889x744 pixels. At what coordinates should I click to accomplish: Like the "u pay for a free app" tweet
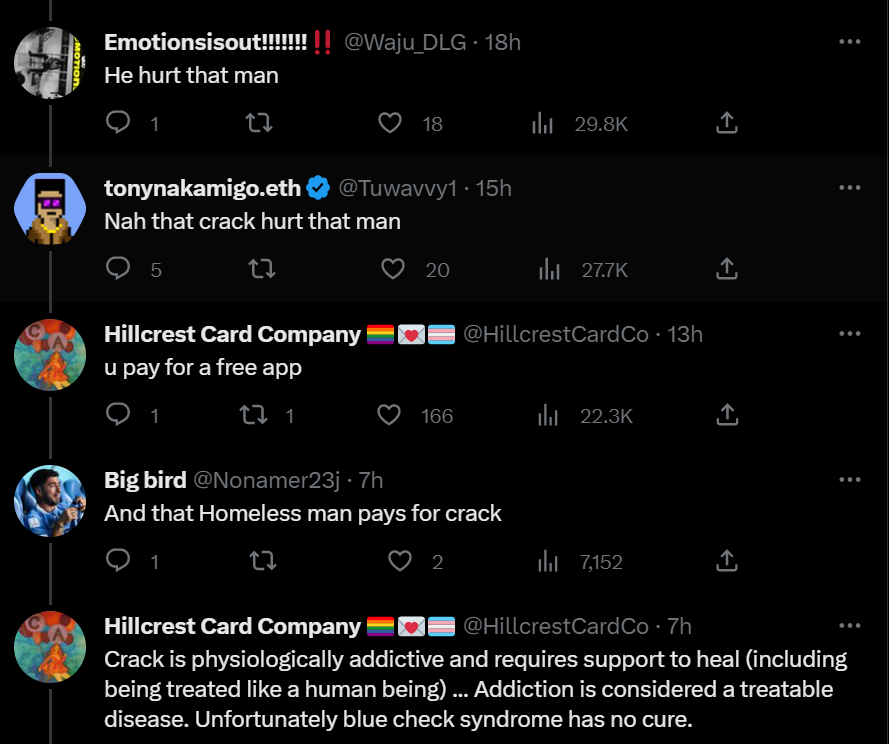click(x=389, y=415)
